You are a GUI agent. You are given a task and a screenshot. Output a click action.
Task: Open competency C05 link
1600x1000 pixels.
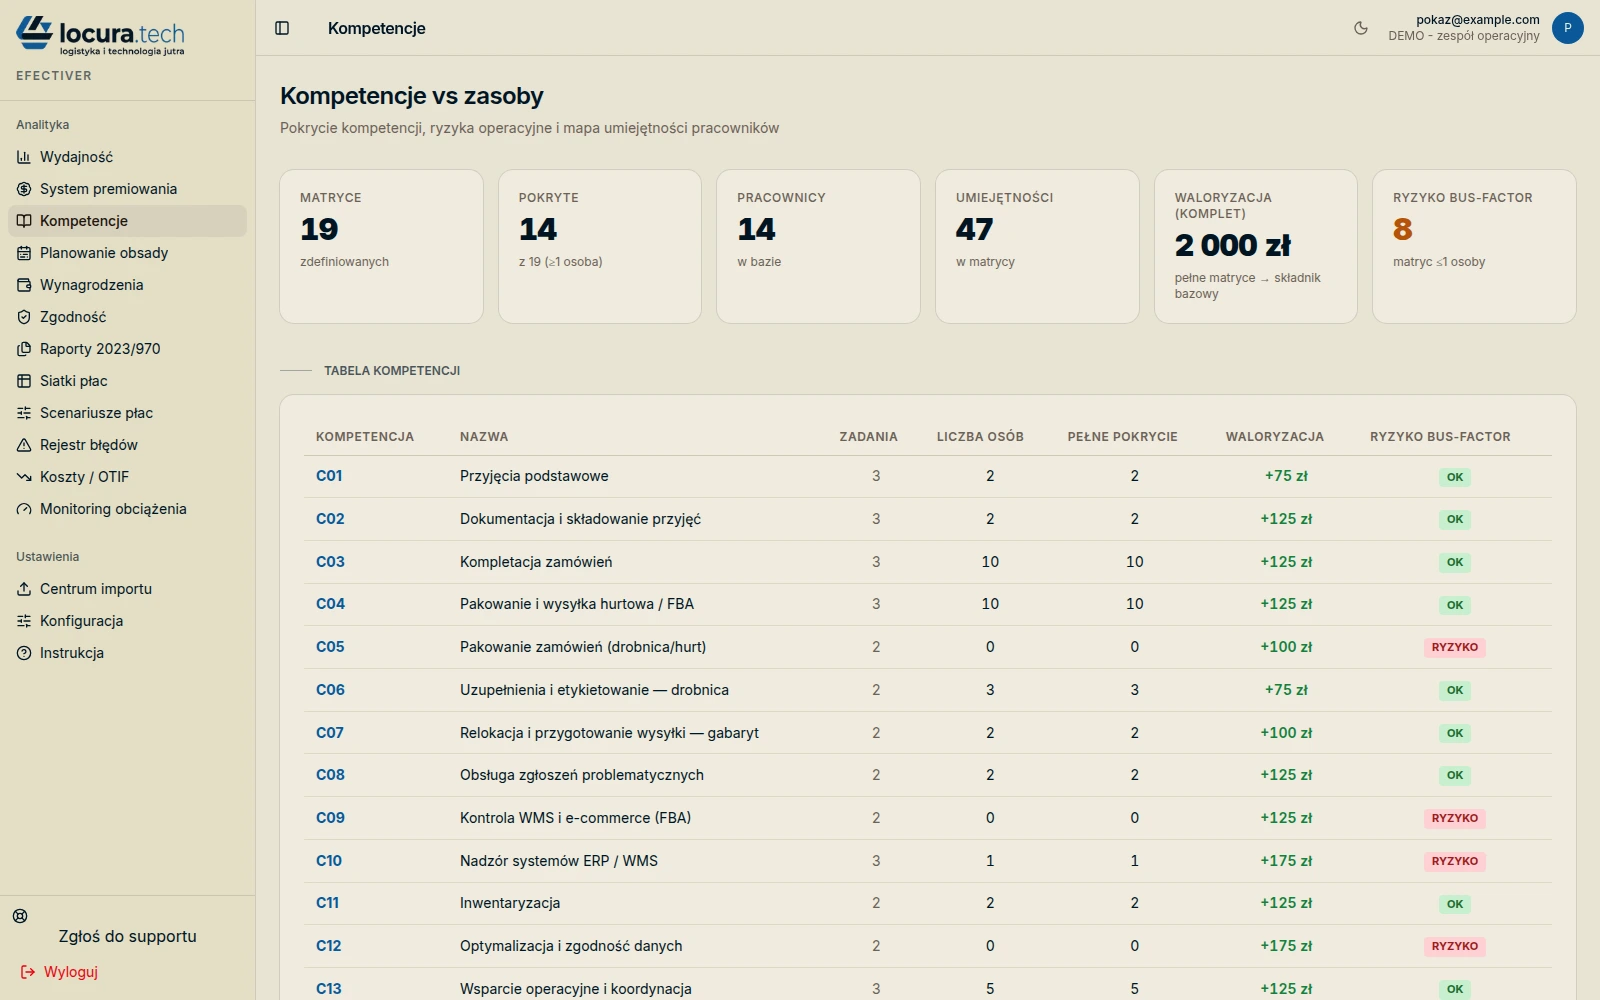click(330, 647)
